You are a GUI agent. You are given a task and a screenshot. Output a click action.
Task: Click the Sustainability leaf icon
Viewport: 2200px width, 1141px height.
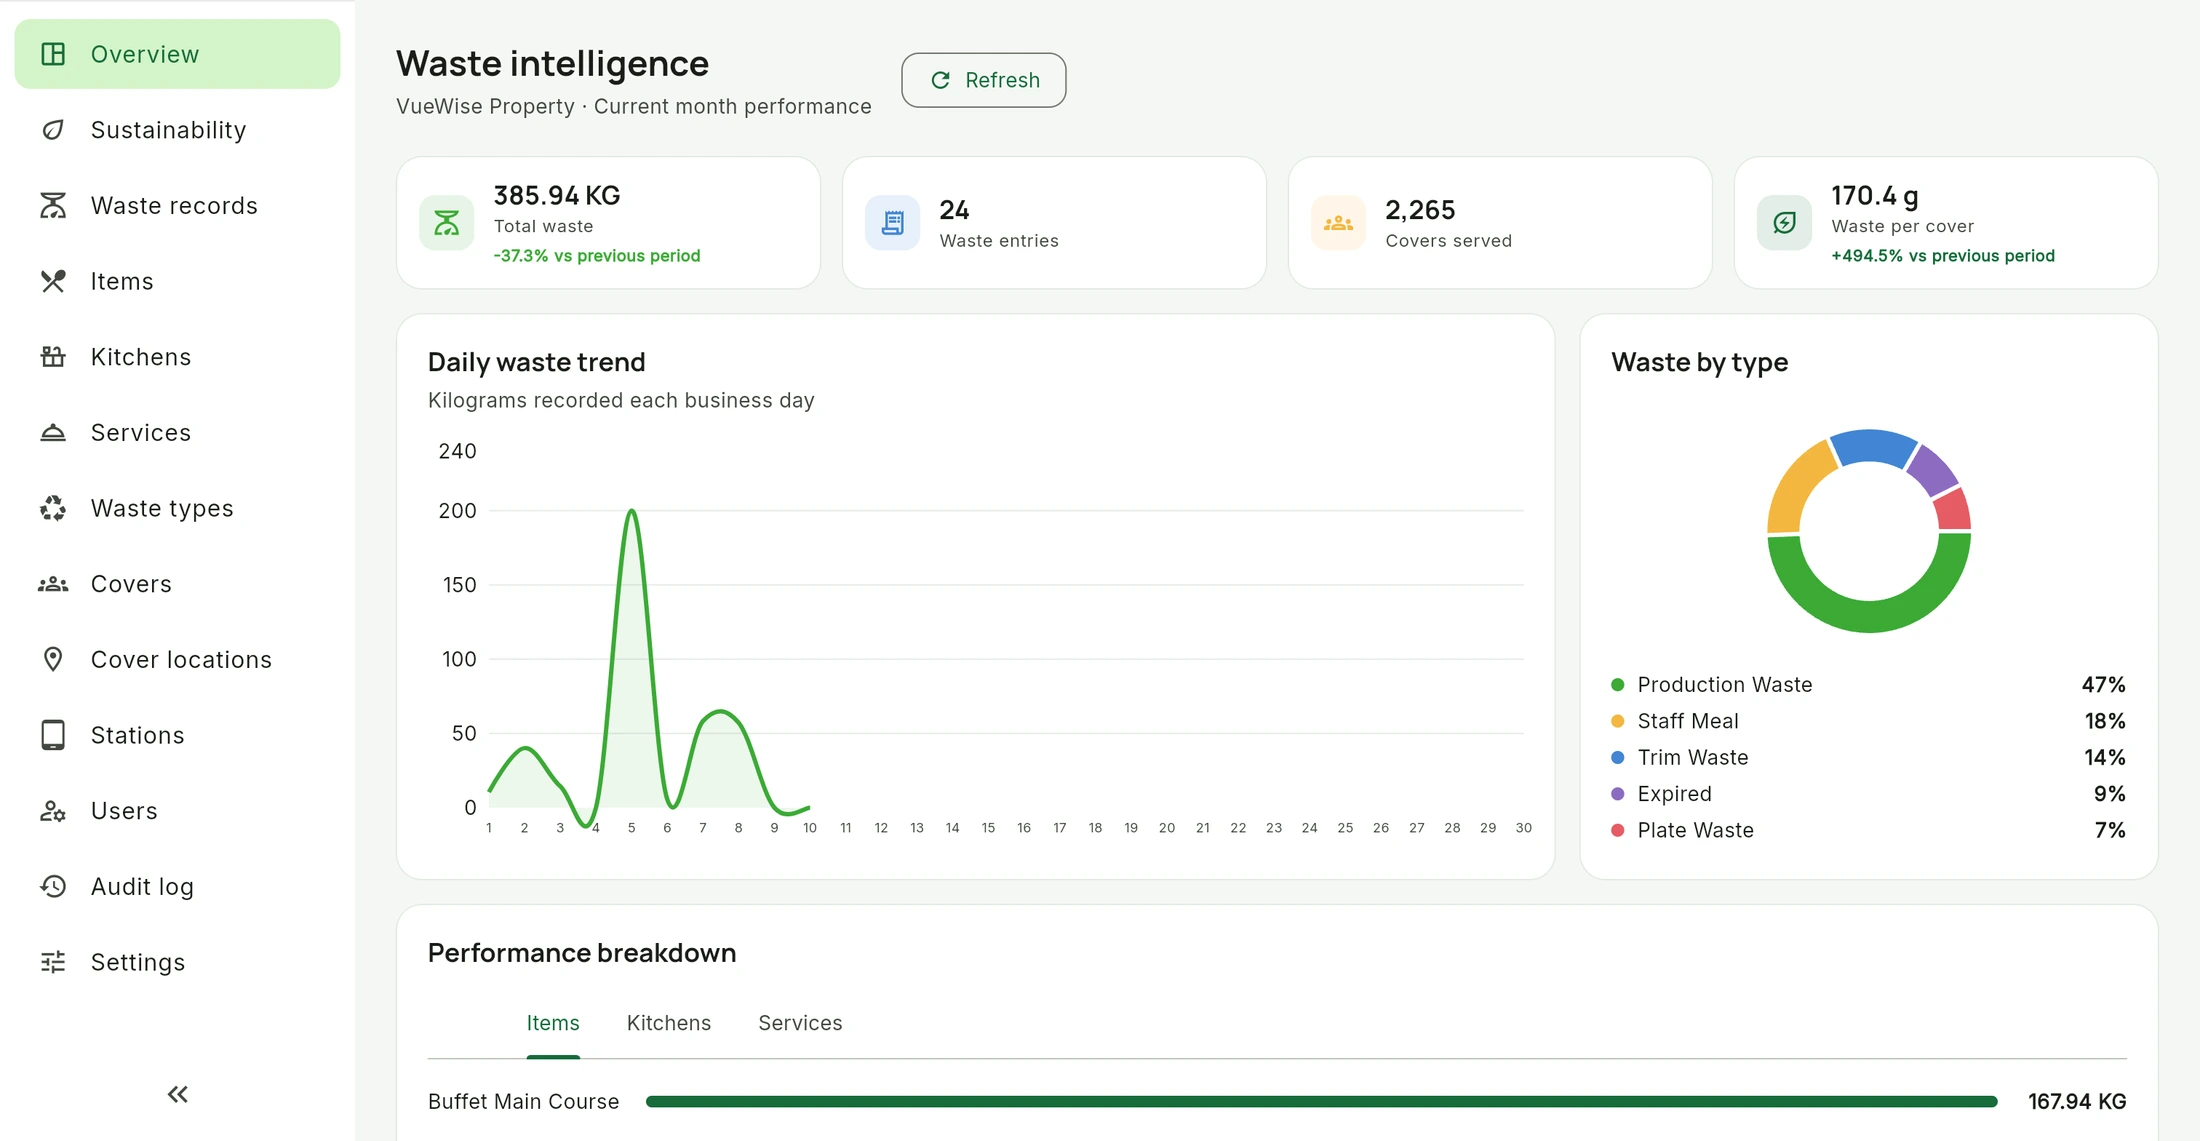tap(53, 130)
